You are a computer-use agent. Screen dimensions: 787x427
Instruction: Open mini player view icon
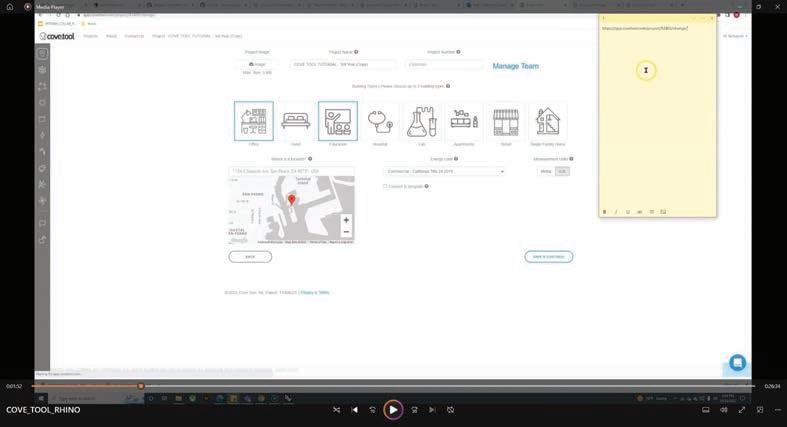tap(760, 410)
